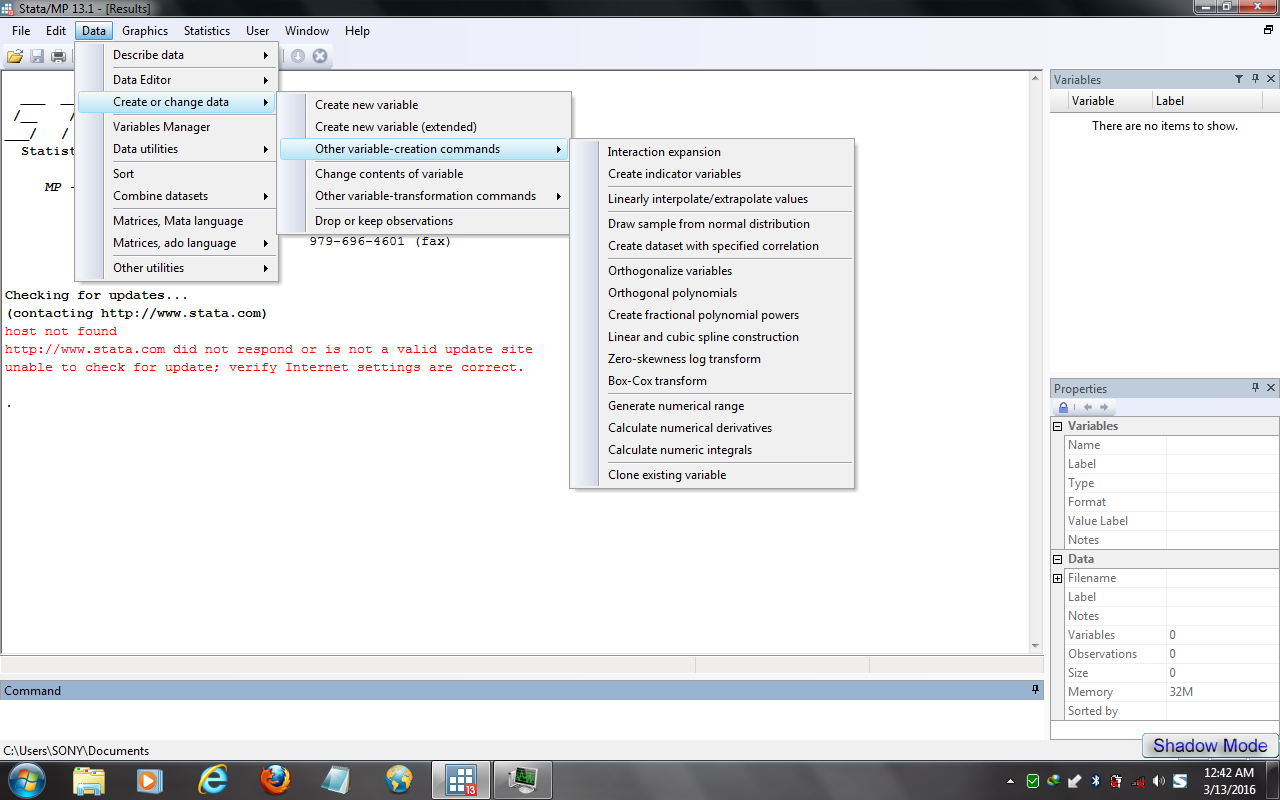Open the File menu
Image resolution: width=1280 pixels, height=800 pixels.
click(21, 31)
